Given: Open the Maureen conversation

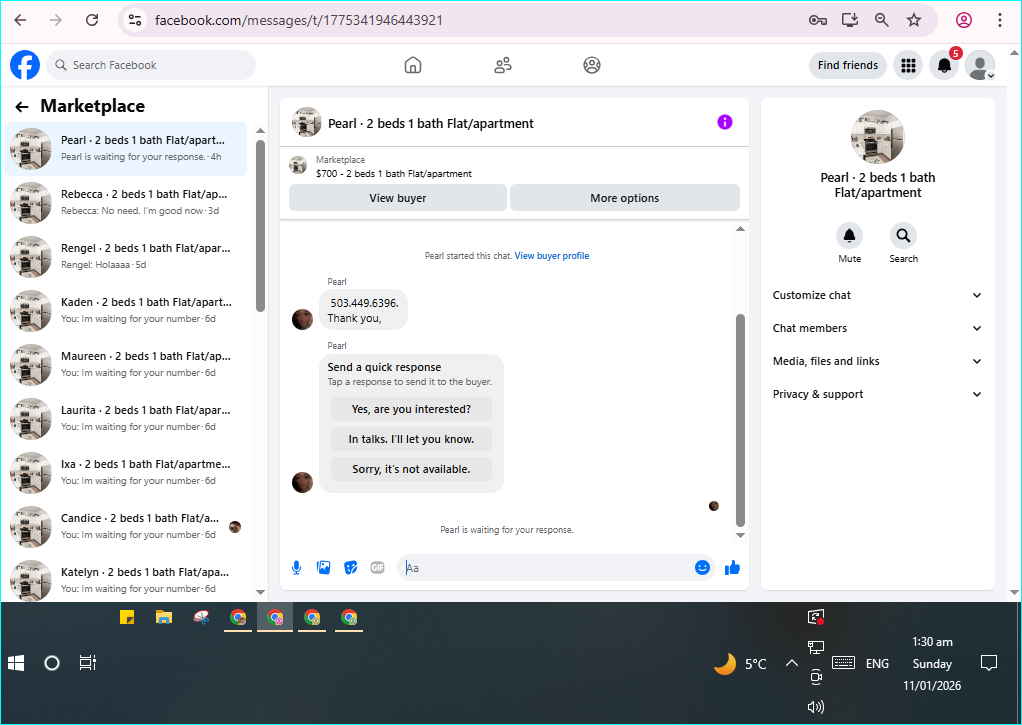Looking at the screenshot, I should pos(126,365).
